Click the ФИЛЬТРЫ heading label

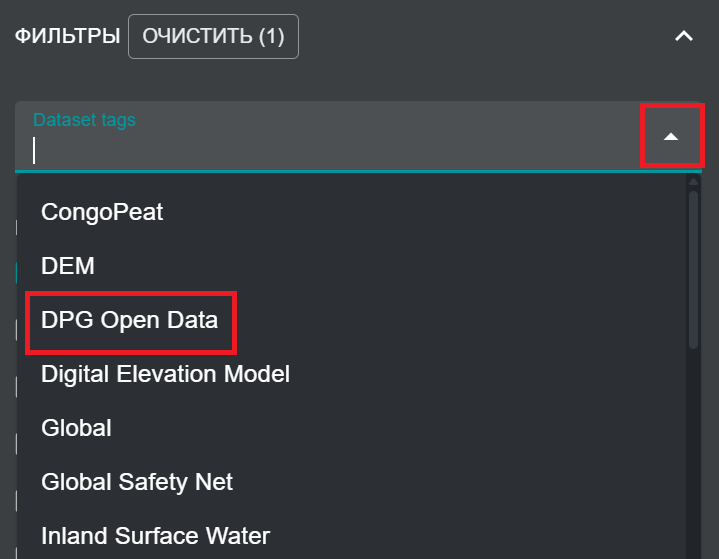click(x=67, y=37)
